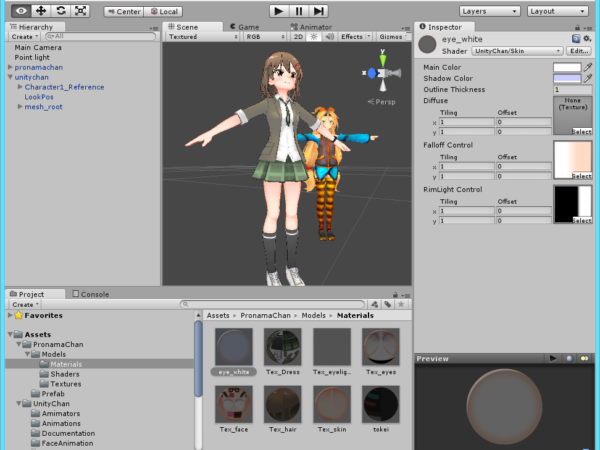Focus the Project search field
The width and height of the screenshot is (600, 450).
(x=272, y=304)
